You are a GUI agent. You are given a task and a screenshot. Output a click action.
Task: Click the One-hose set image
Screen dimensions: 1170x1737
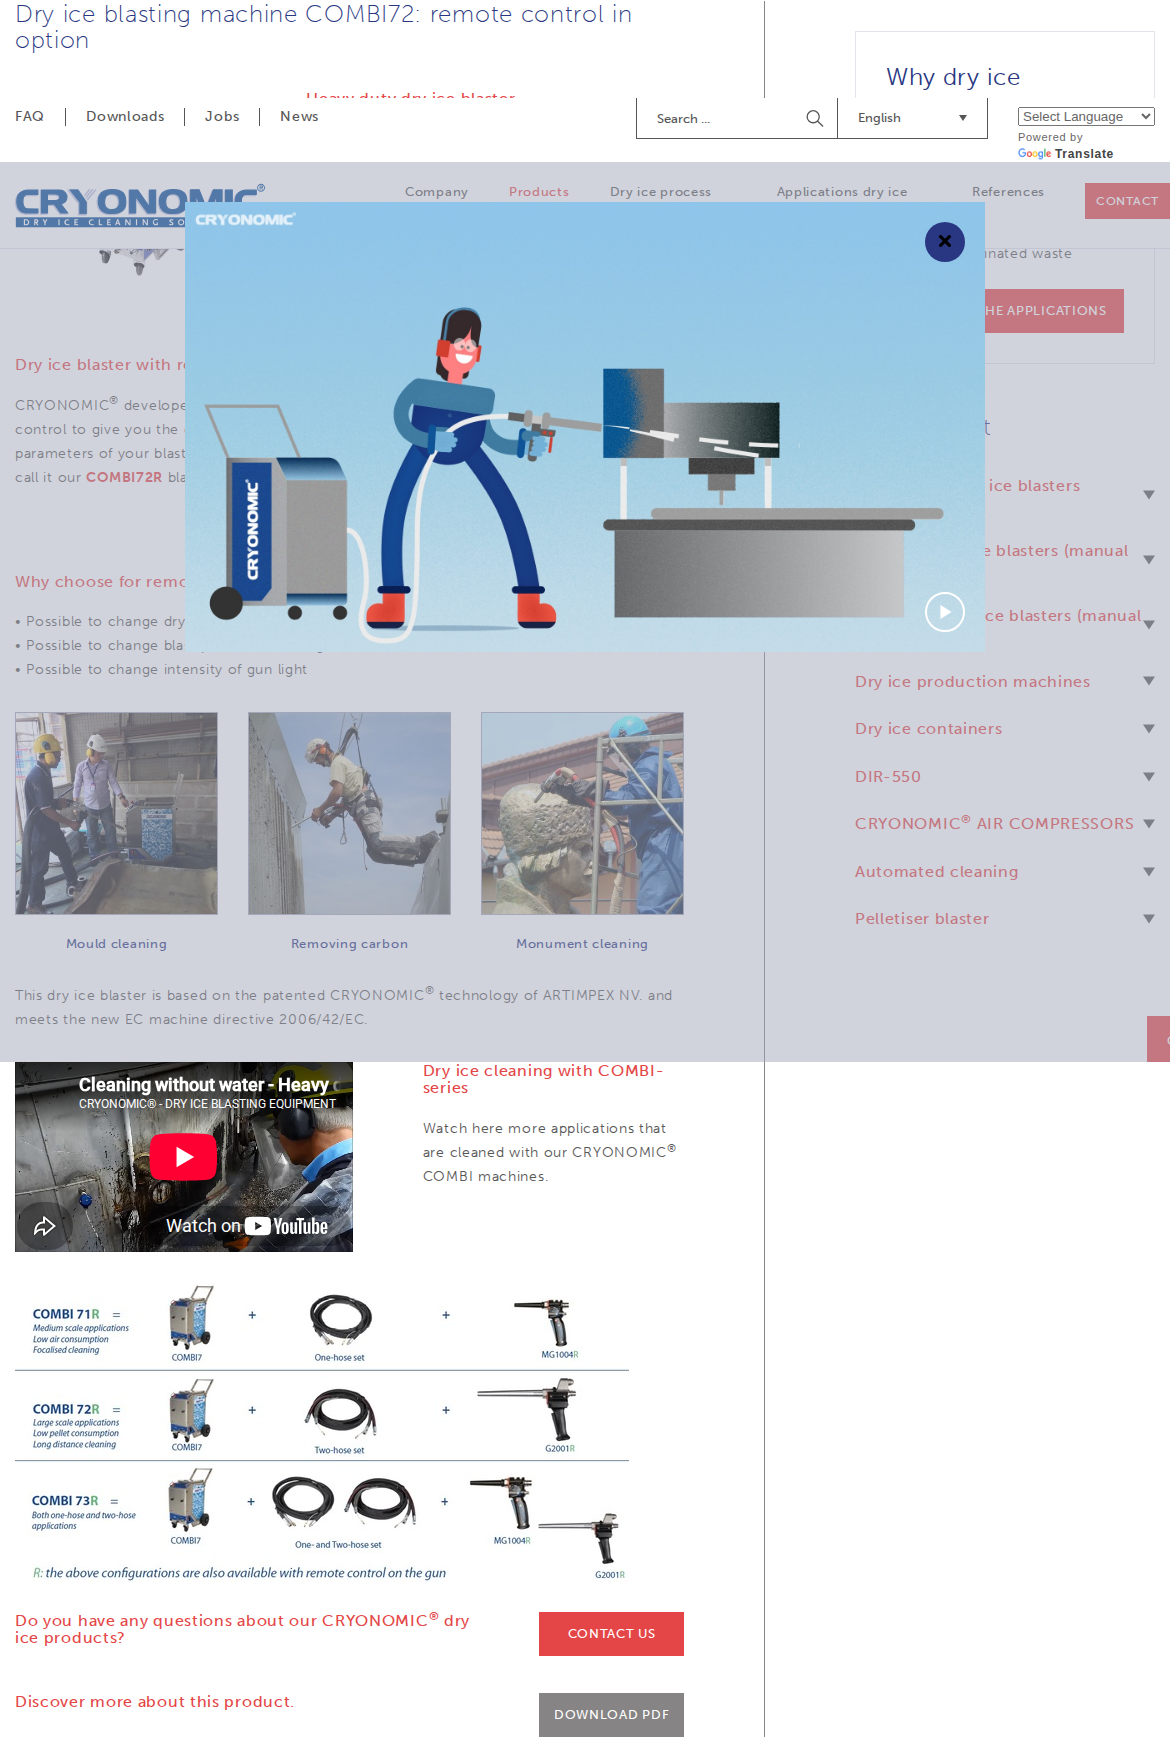coord(340,1320)
